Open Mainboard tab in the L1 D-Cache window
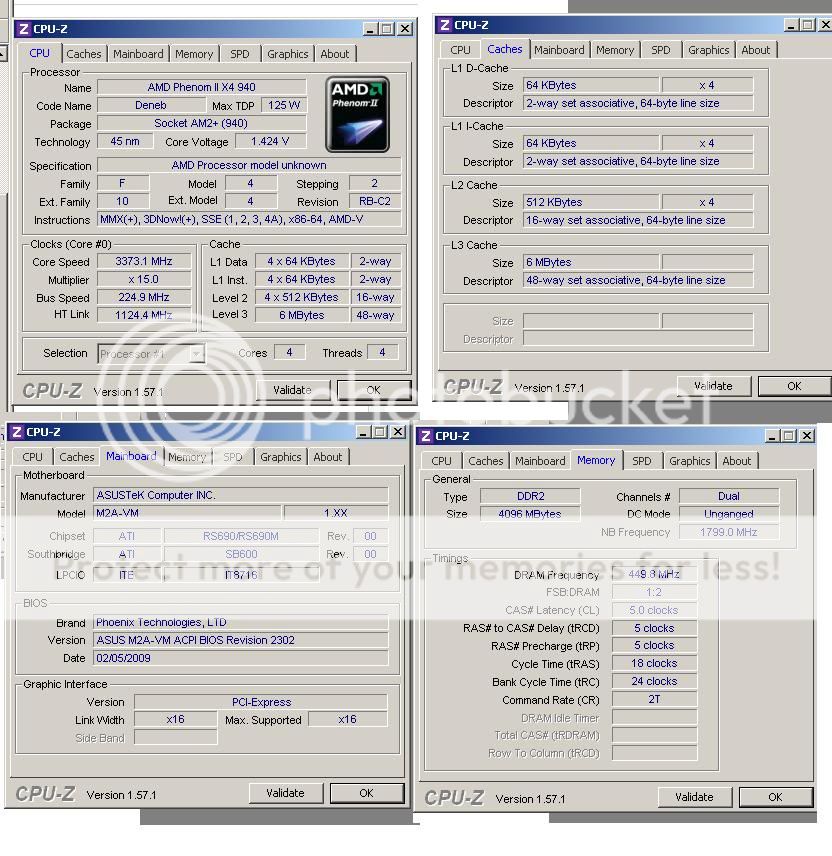 coord(559,50)
